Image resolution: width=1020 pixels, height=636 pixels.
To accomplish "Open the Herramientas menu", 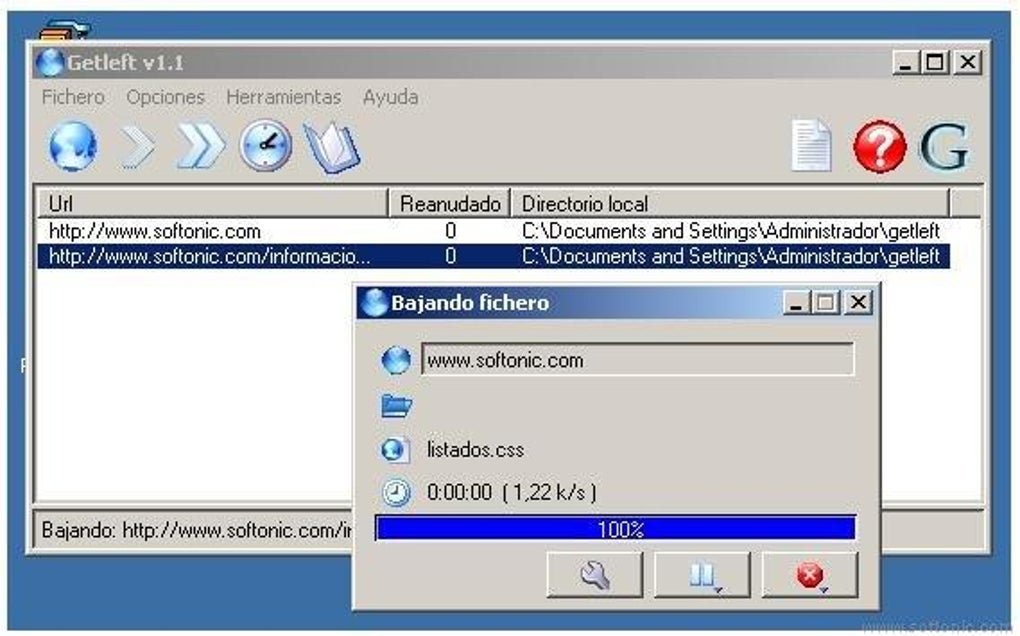I will pos(284,97).
